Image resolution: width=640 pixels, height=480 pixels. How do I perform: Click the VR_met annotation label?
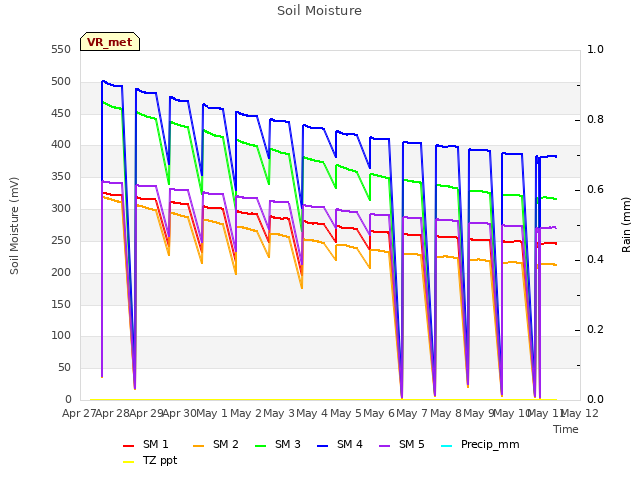(110, 42)
